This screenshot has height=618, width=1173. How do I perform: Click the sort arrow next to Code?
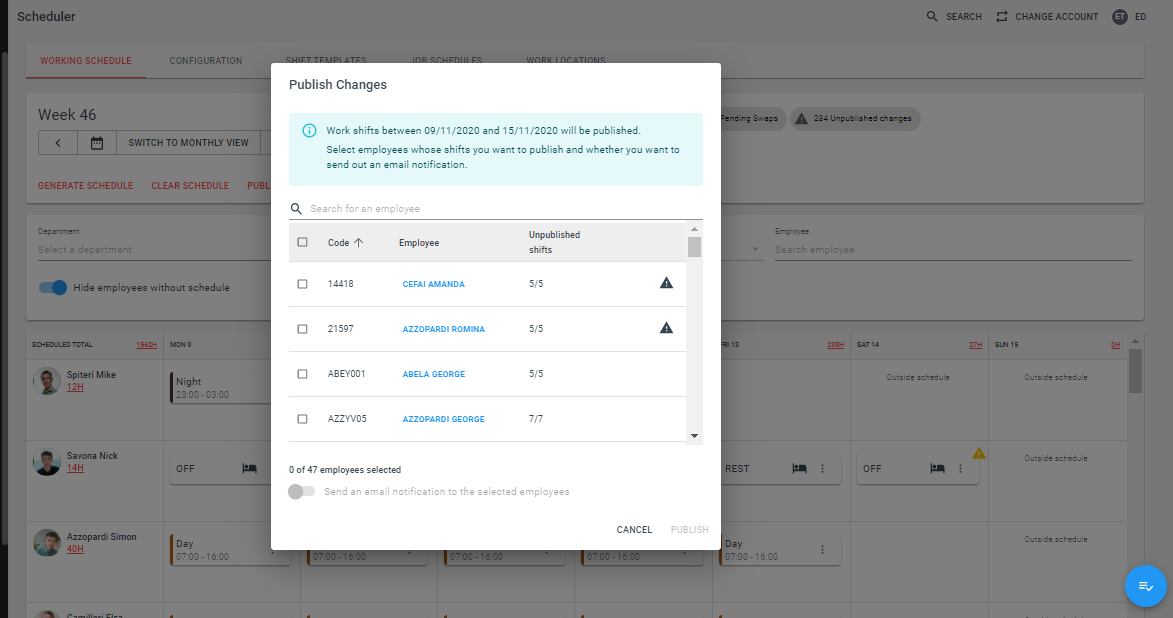pyautogui.click(x=358, y=242)
